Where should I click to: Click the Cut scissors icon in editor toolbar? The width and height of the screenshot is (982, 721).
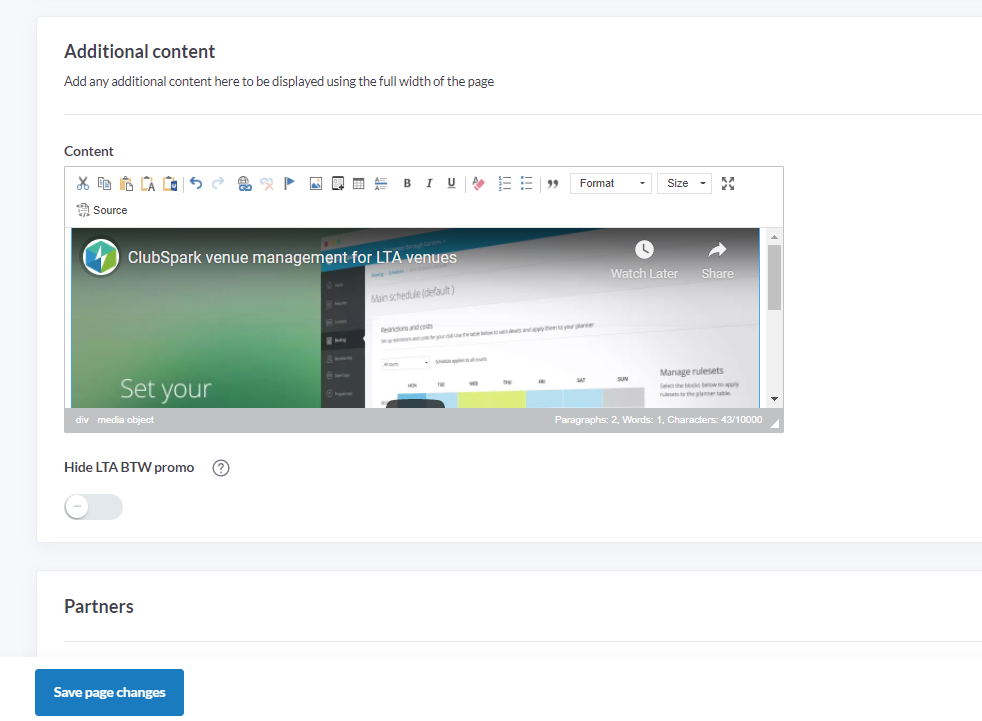tap(83, 183)
